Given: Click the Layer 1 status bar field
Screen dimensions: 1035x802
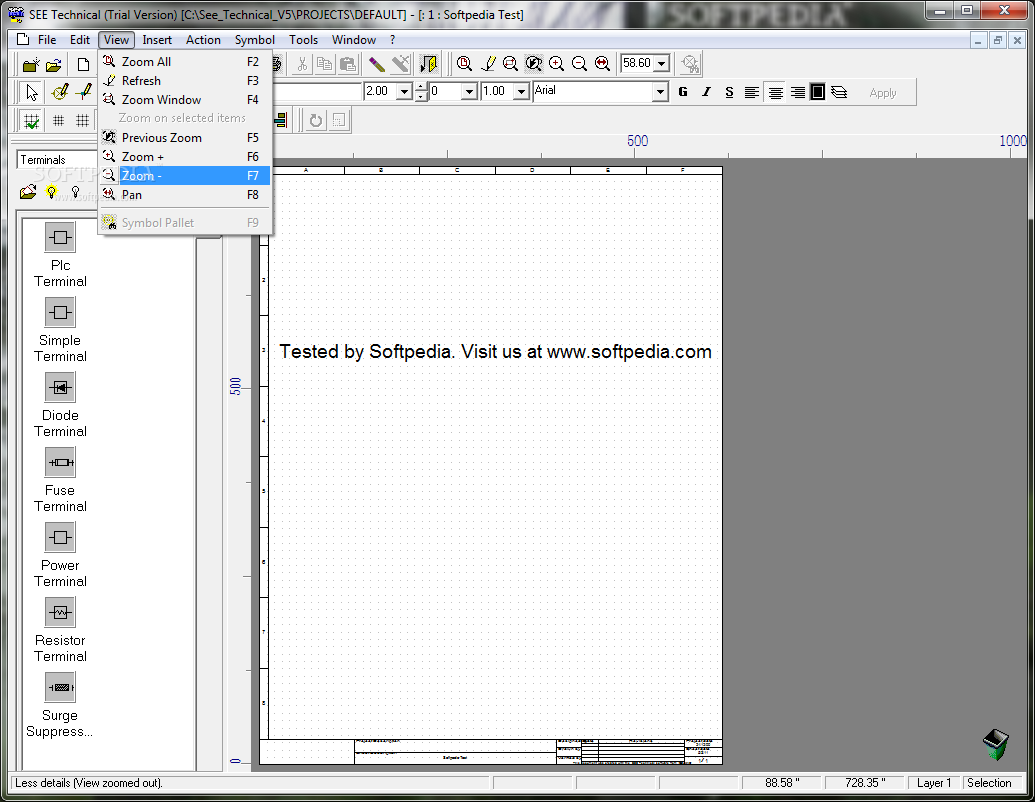Looking at the screenshot, I should coord(933,783).
